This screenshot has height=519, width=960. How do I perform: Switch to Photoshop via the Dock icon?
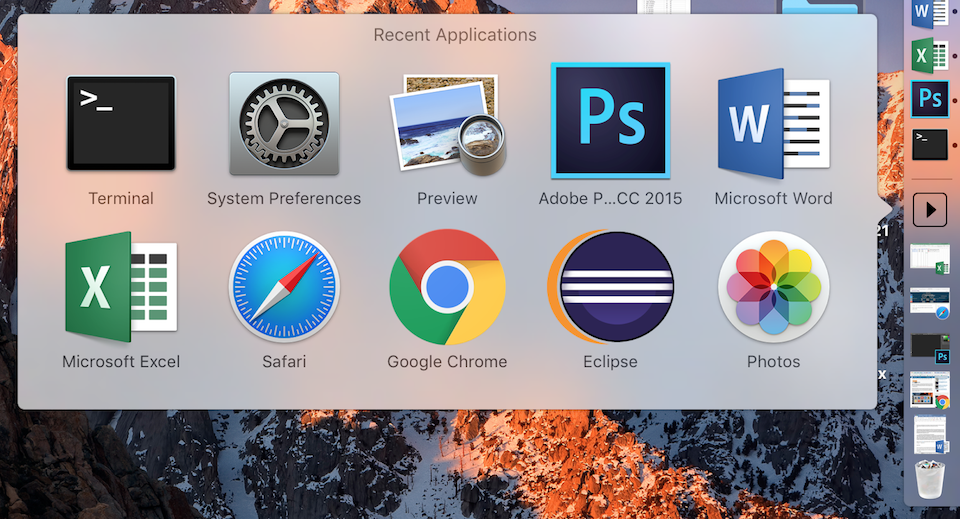930,99
